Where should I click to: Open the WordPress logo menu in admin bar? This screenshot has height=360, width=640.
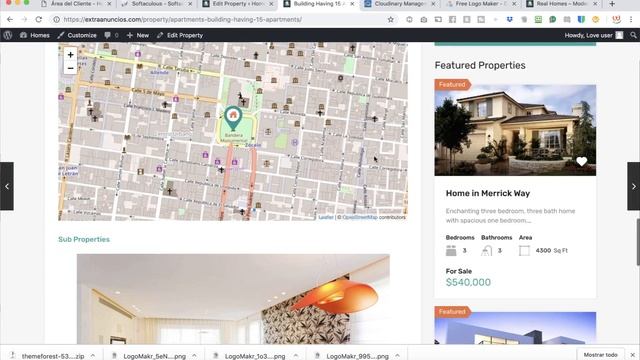pyautogui.click(x=8, y=36)
